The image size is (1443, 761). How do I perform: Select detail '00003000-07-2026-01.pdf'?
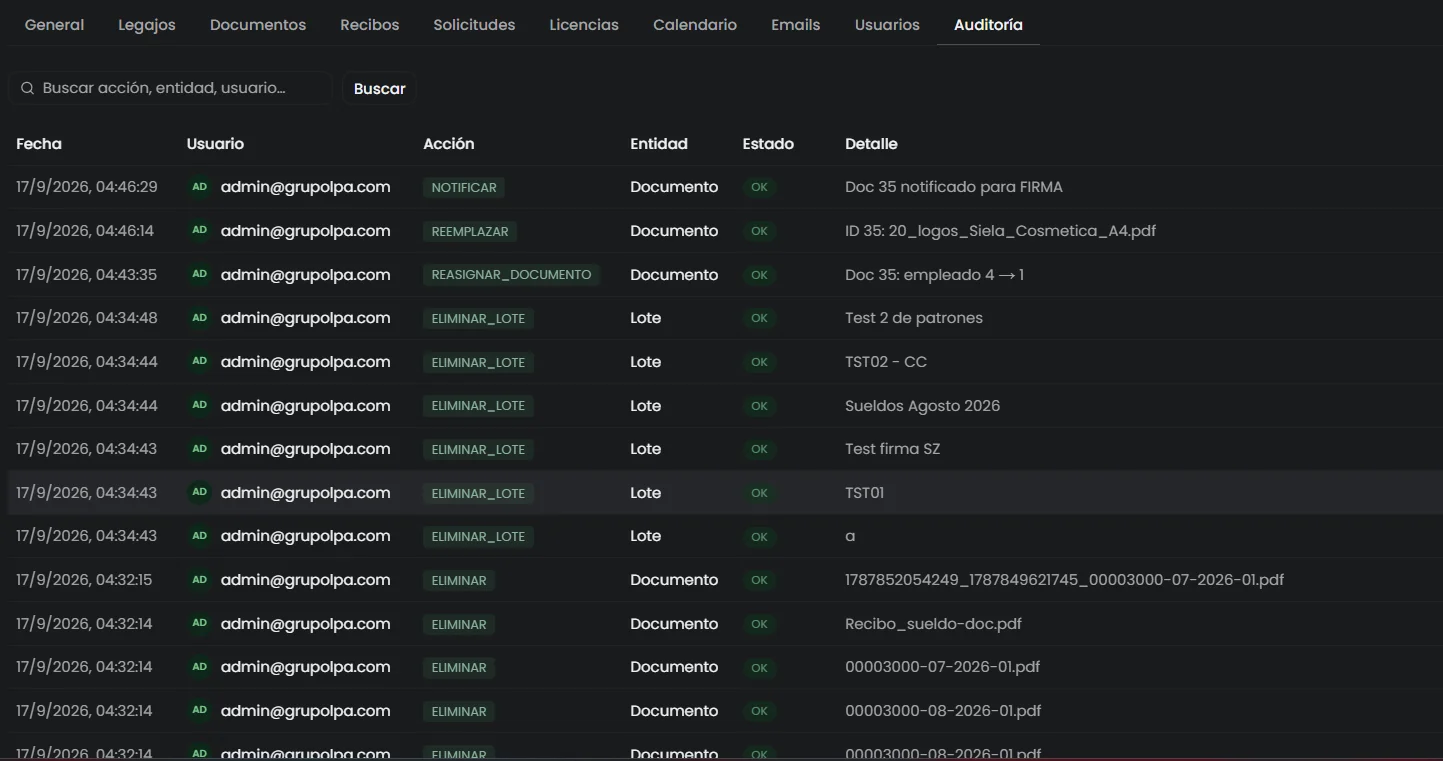[943, 667]
